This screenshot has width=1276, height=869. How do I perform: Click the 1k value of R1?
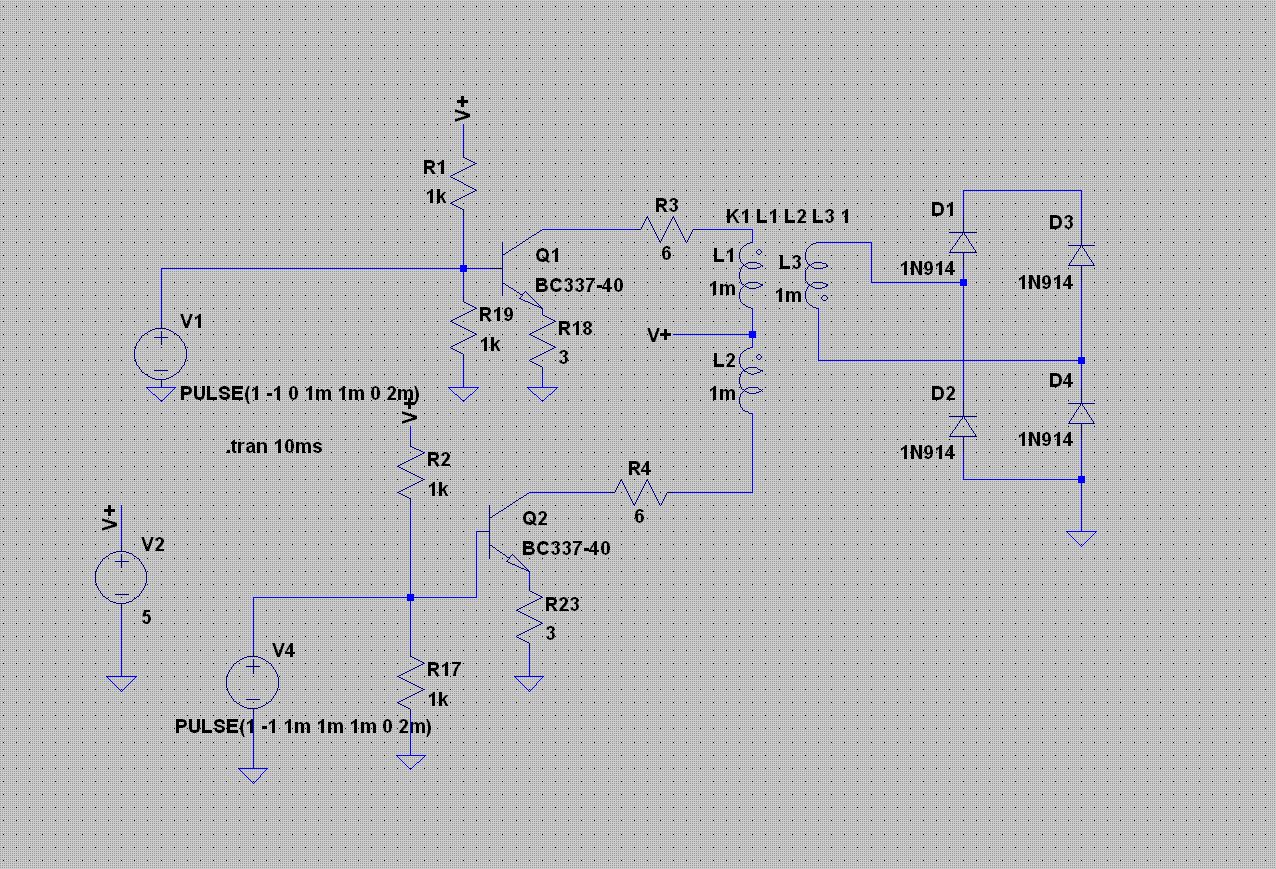(x=436, y=197)
